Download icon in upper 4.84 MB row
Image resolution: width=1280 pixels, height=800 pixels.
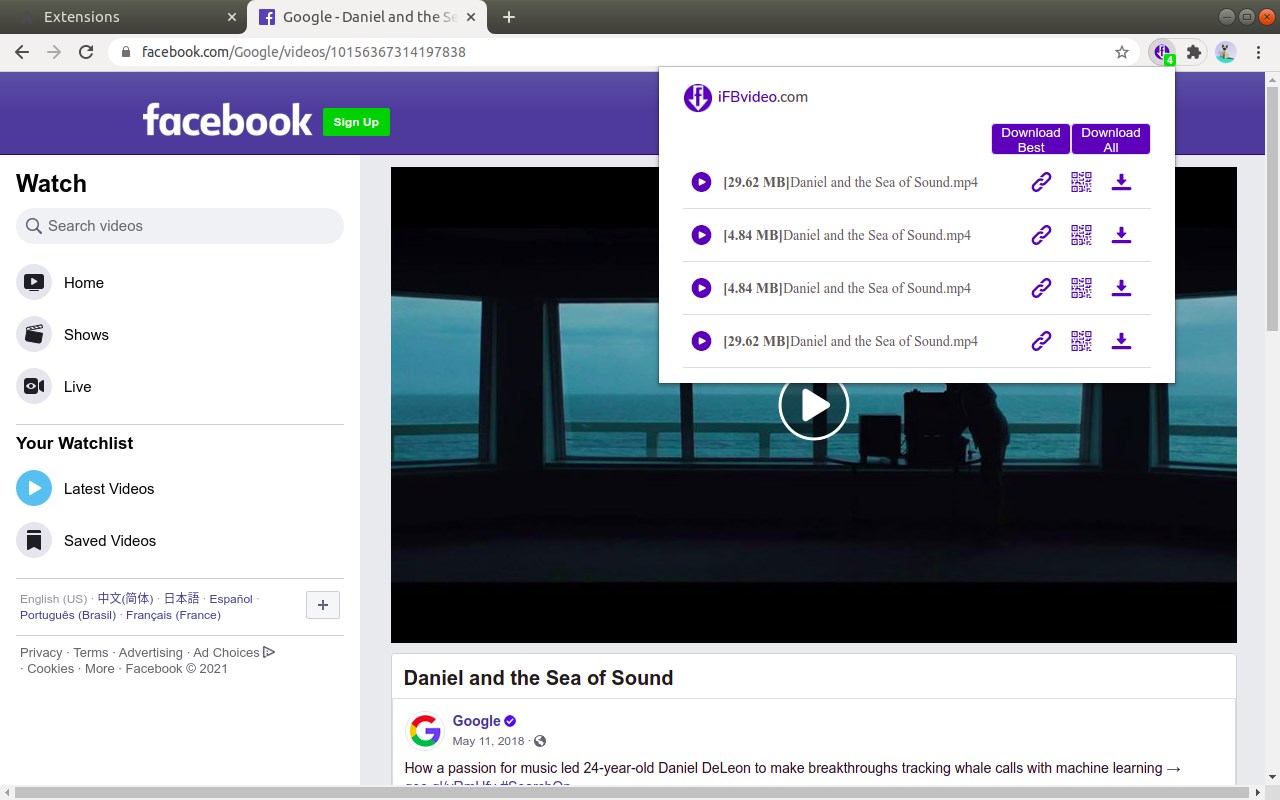[1121, 235]
